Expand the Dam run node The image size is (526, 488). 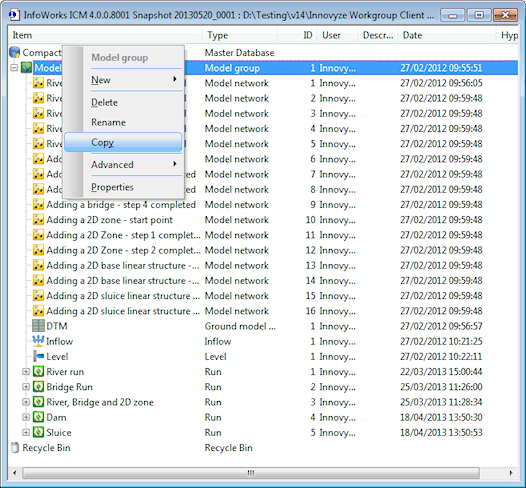pyautogui.click(x=26, y=417)
